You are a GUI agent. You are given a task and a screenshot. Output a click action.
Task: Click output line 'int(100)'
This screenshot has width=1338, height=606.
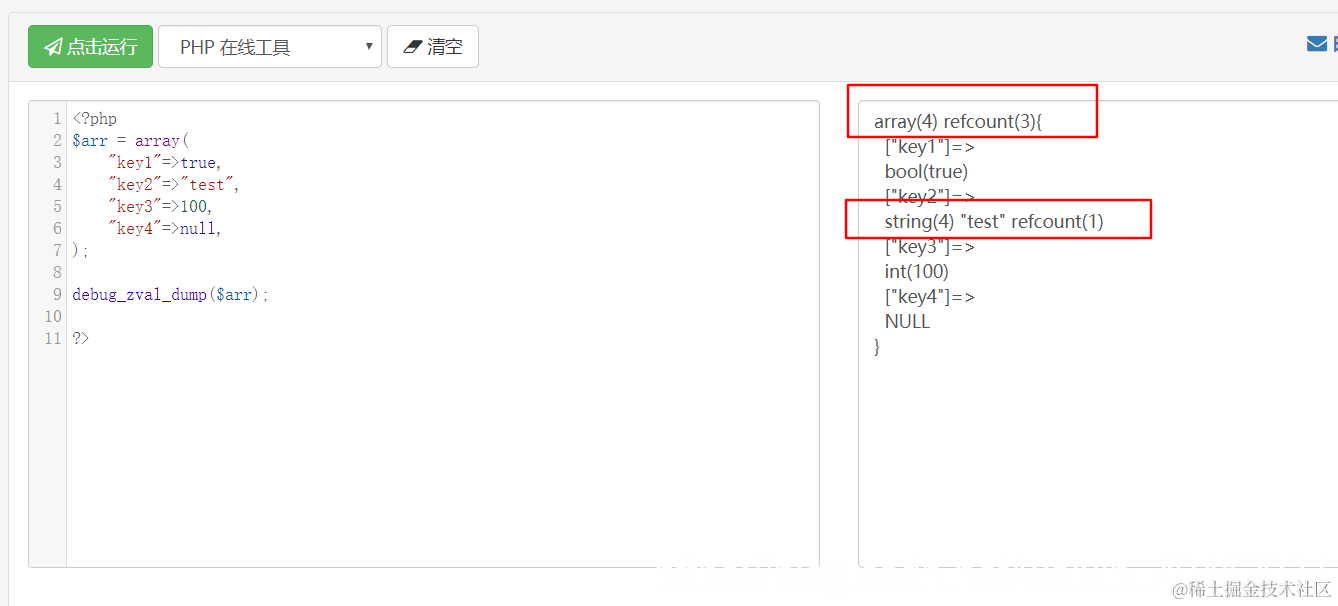point(917,272)
